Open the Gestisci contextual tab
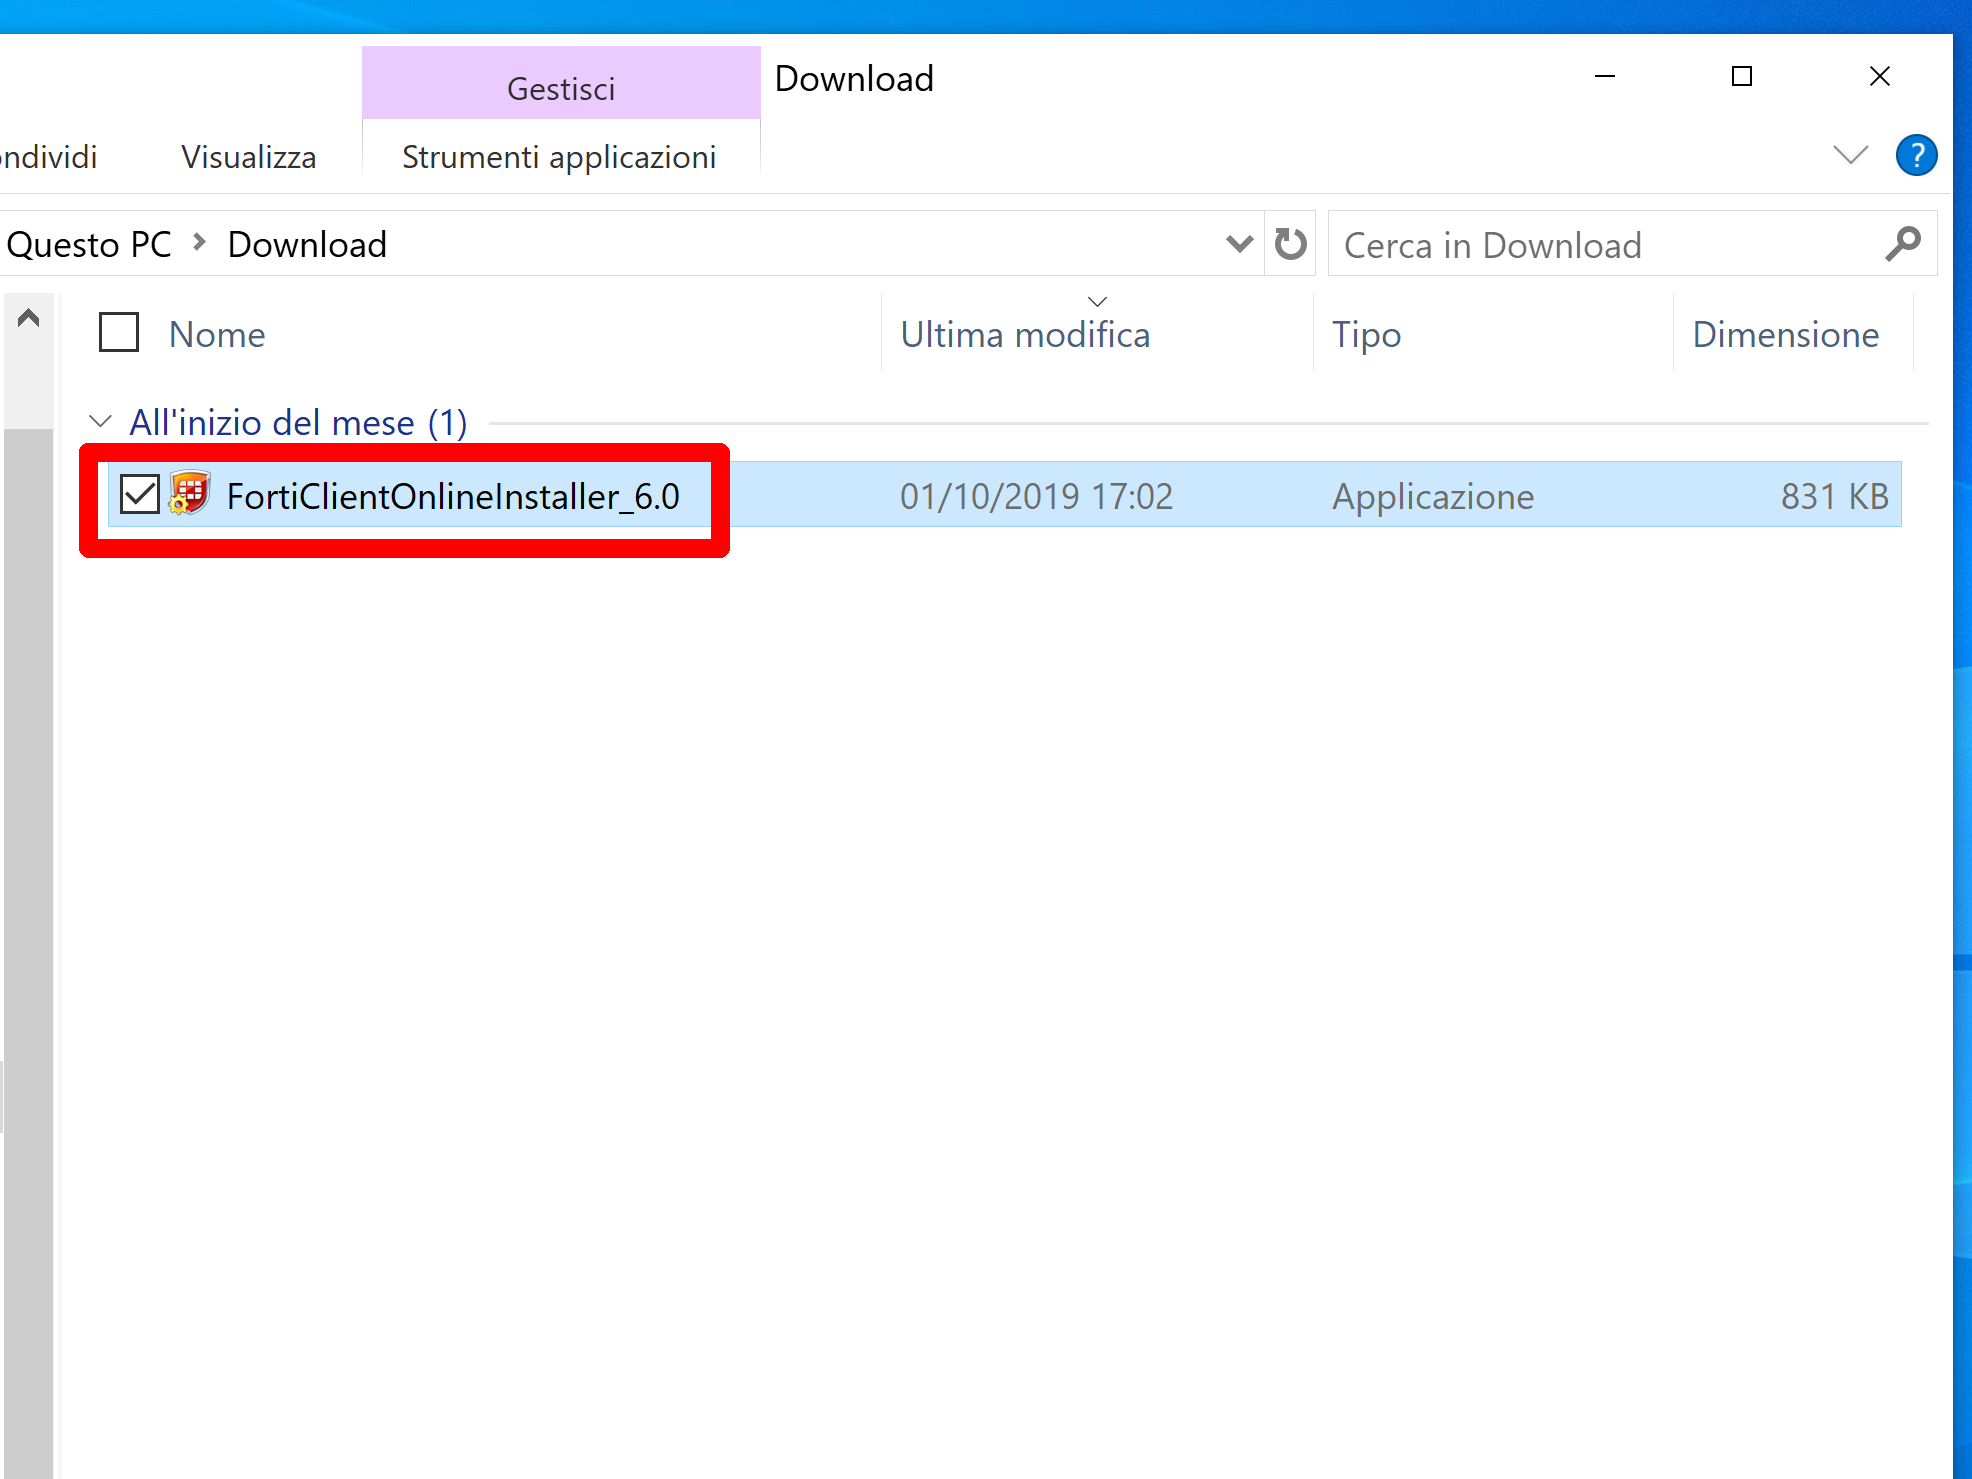 tap(561, 83)
